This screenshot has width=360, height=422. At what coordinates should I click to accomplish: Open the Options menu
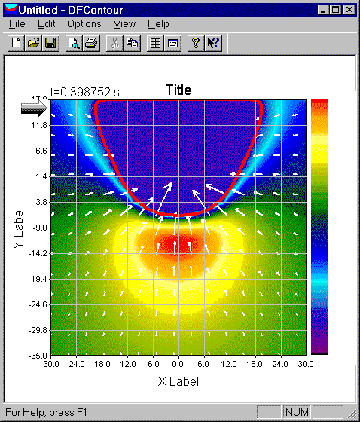pyautogui.click(x=84, y=24)
